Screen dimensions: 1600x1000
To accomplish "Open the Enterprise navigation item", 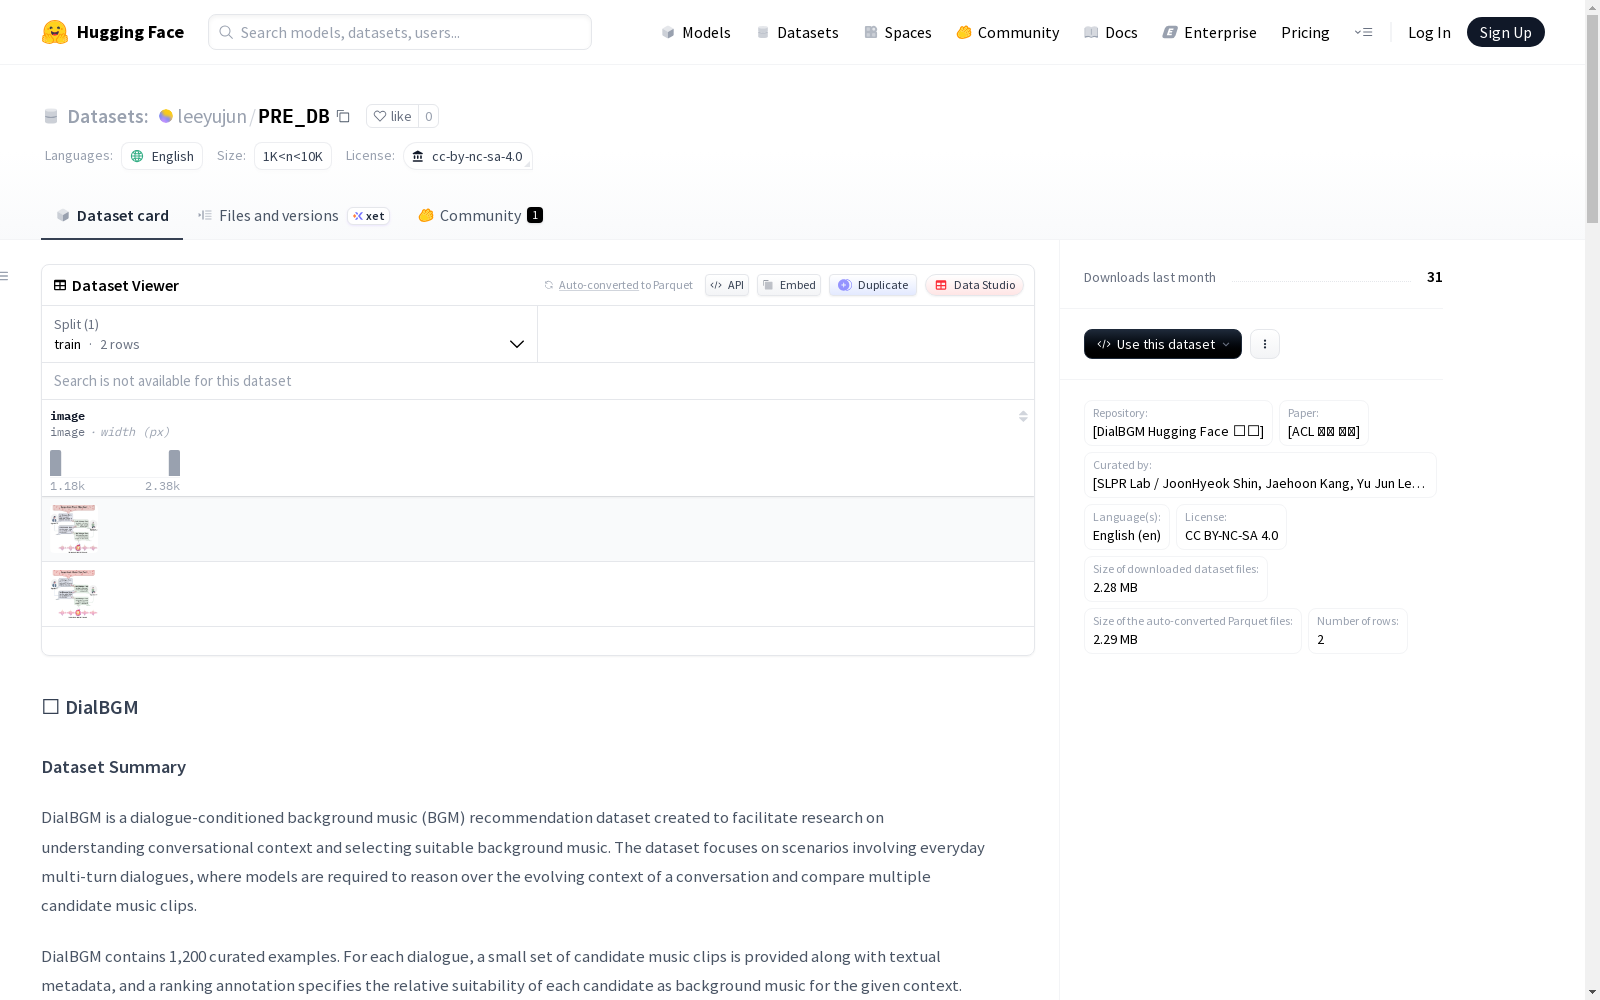I will pyautogui.click(x=1210, y=32).
